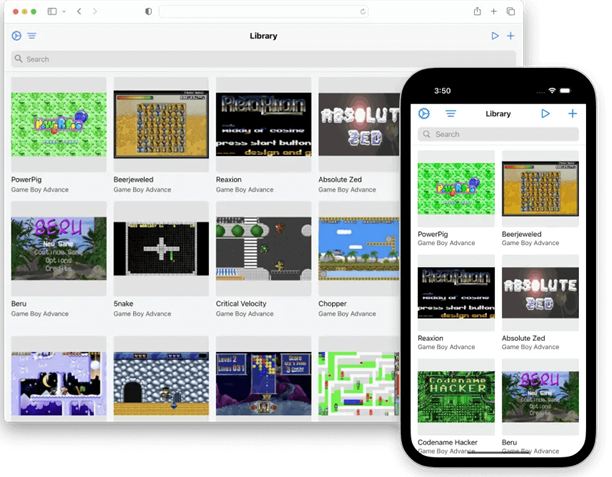Click the Beerjeweled title text in the desktop window
This screenshot has width=612, height=477.
(133, 180)
